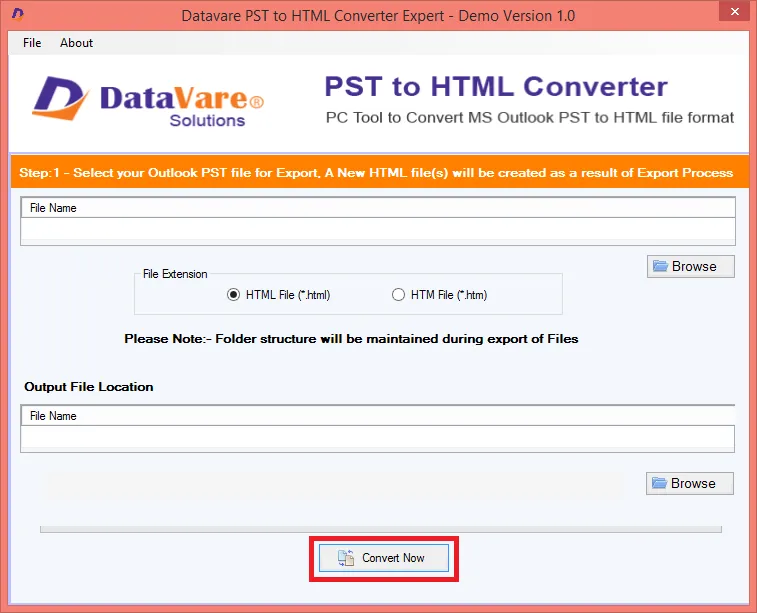Click the 'Output File Location' label
This screenshot has width=757, height=613.
coord(89,387)
